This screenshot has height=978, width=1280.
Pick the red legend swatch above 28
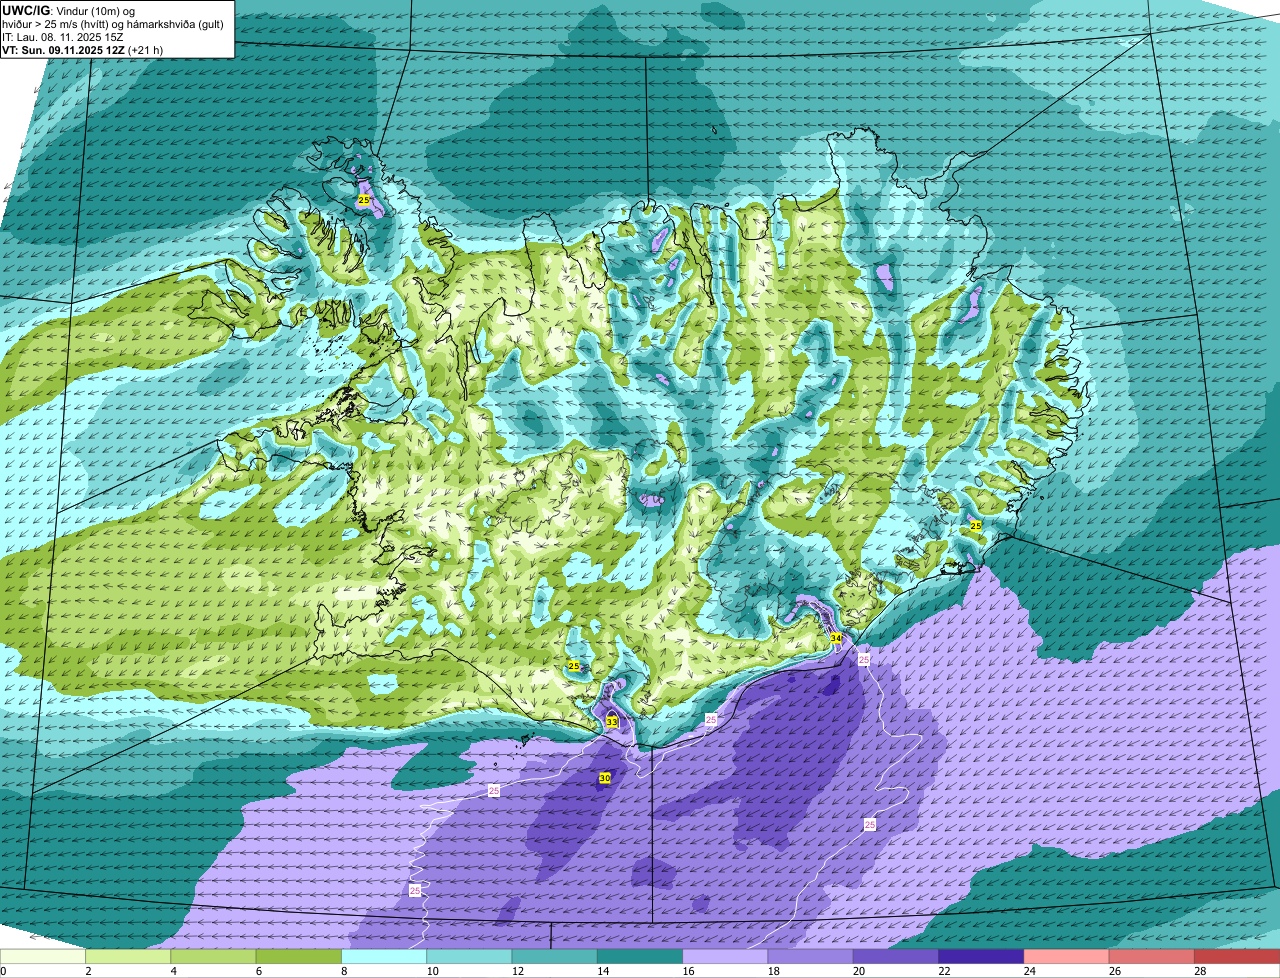click(1236, 957)
